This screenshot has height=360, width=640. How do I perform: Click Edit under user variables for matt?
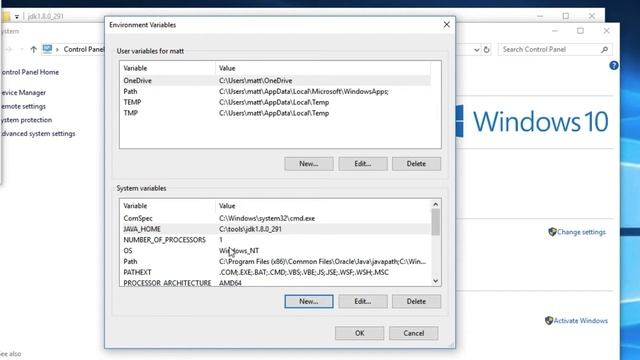[x=362, y=164]
